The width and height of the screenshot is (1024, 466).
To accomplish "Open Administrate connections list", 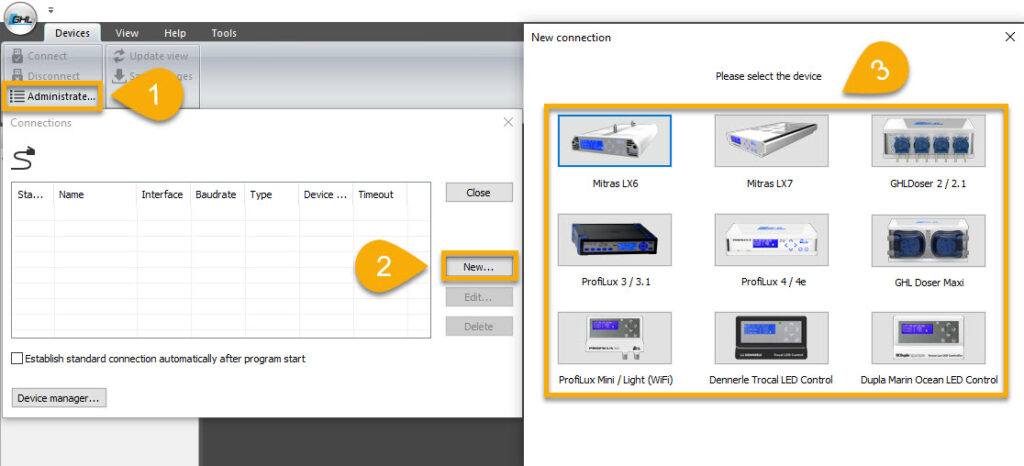I will (x=54, y=97).
